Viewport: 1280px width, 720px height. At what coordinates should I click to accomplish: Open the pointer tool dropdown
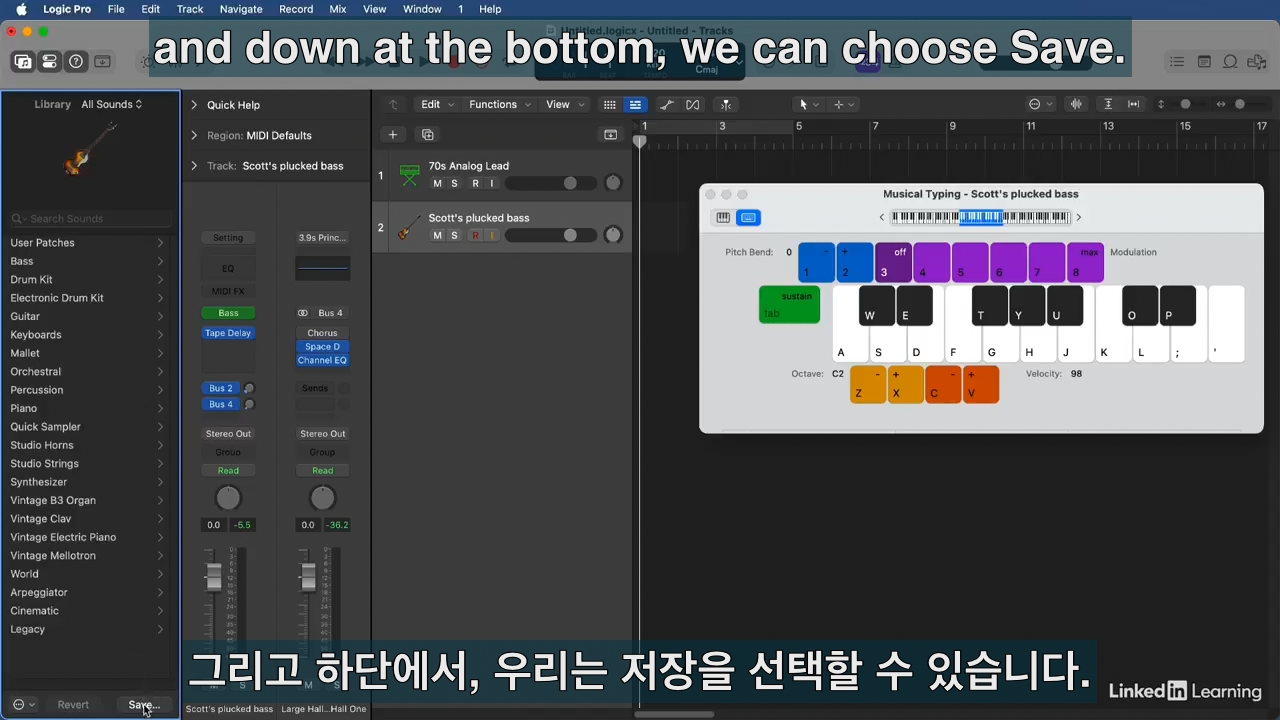click(x=809, y=104)
